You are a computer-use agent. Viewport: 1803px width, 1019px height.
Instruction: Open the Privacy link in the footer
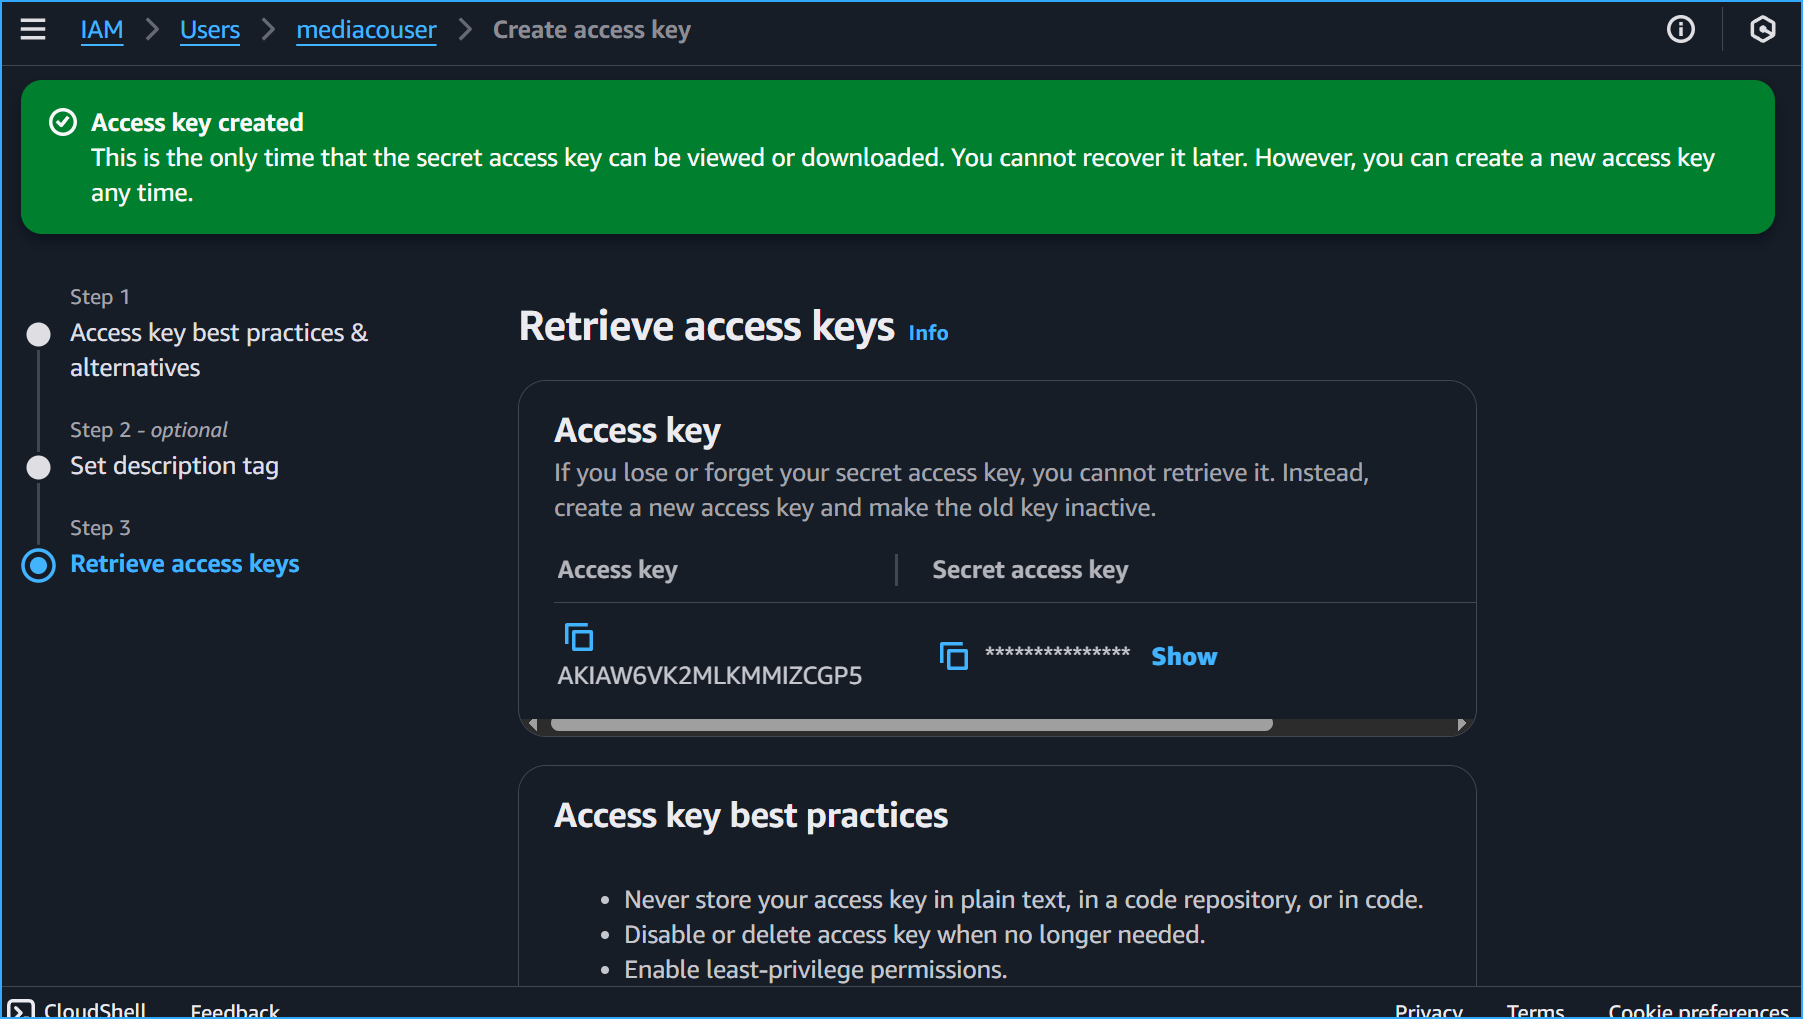coord(1428,1010)
